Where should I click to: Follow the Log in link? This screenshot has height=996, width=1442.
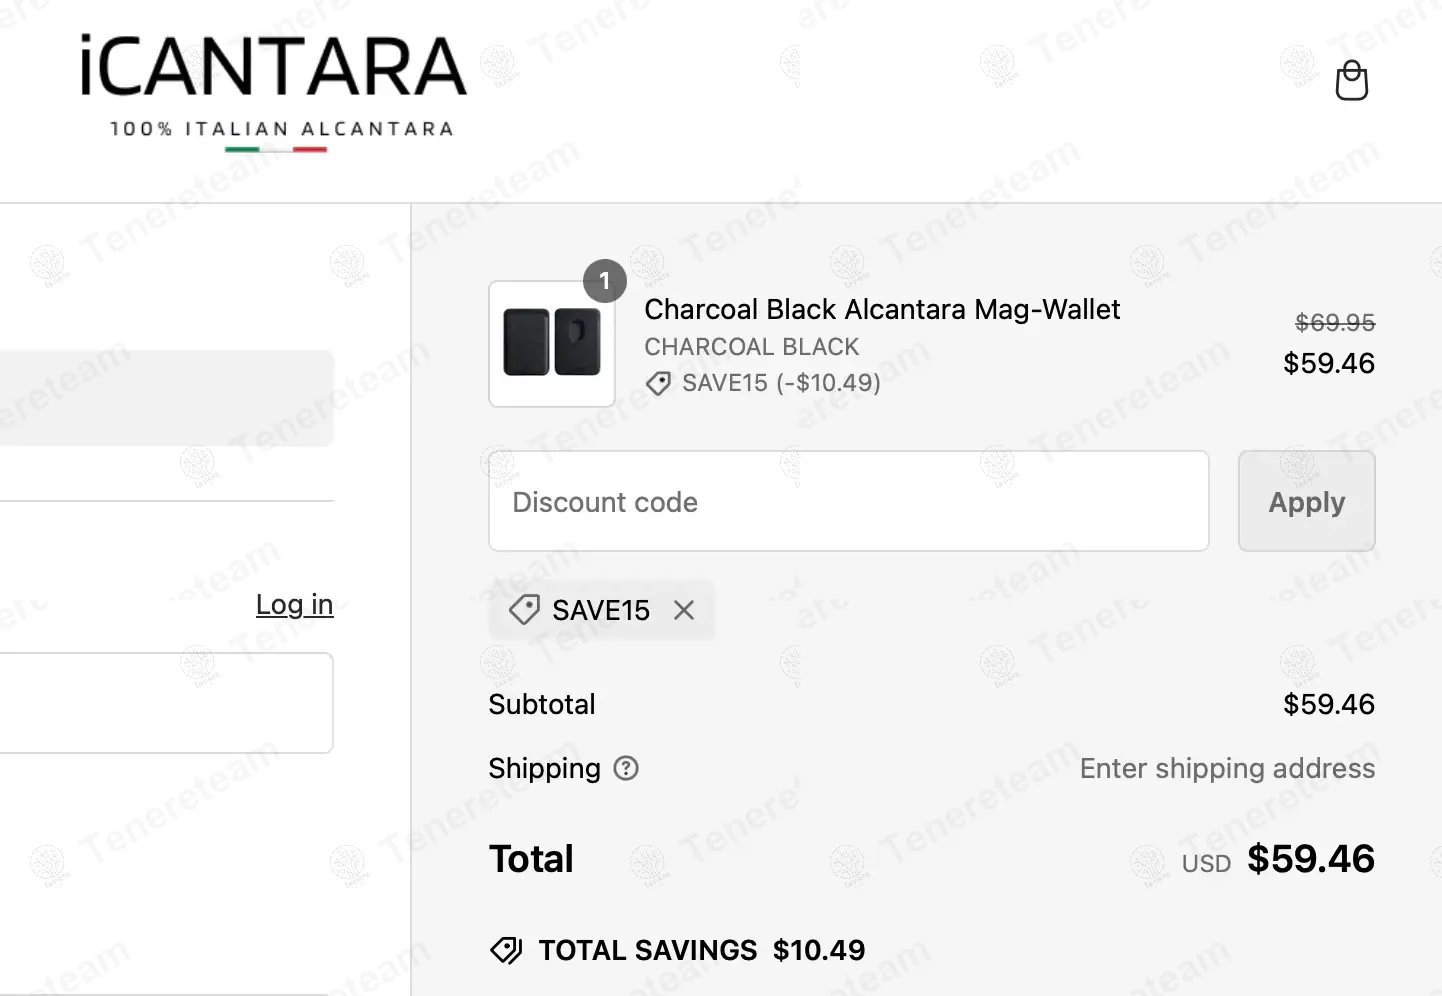[294, 604]
